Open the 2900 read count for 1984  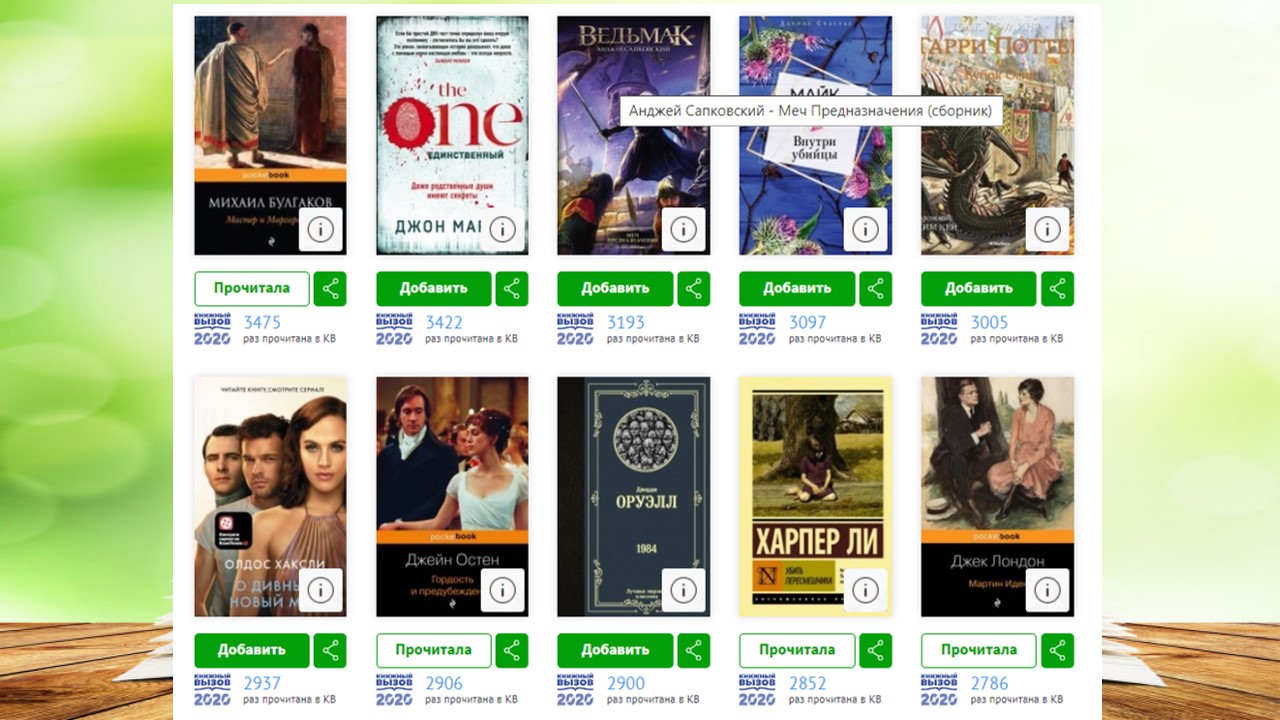coord(626,683)
